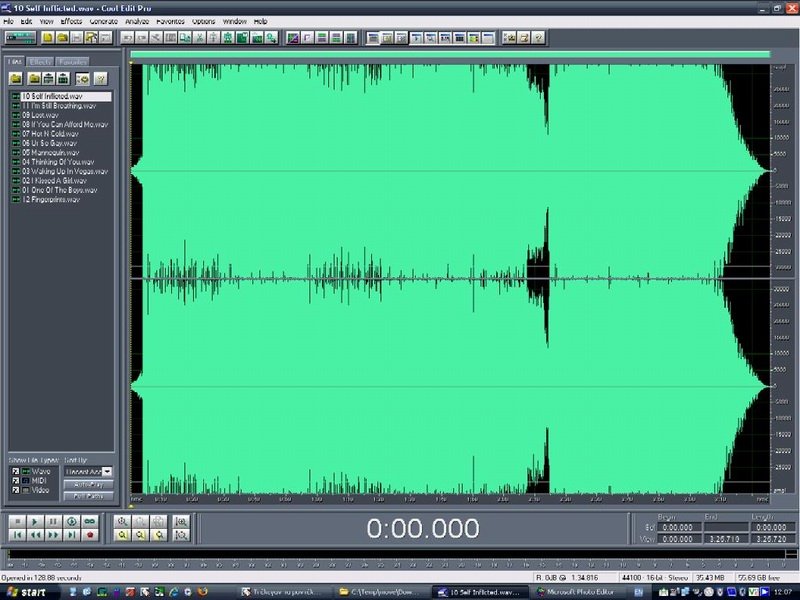
Task: Click the Go to End transport button
Action: [71, 536]
